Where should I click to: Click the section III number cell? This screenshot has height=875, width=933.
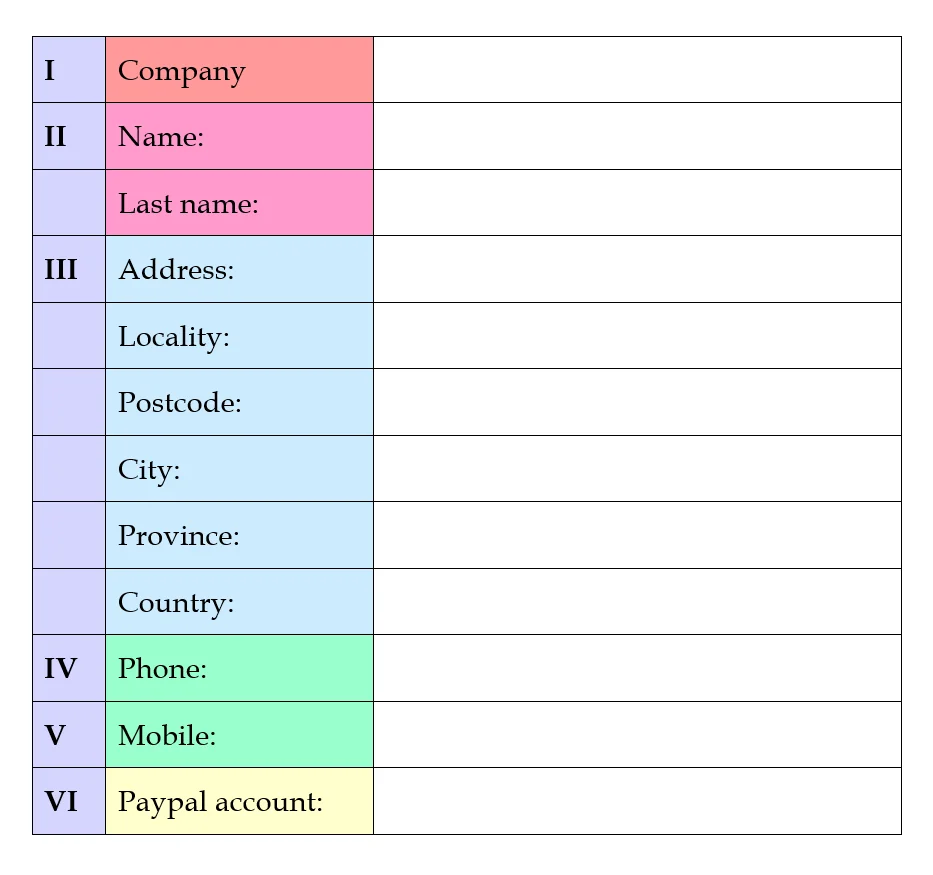68,269
